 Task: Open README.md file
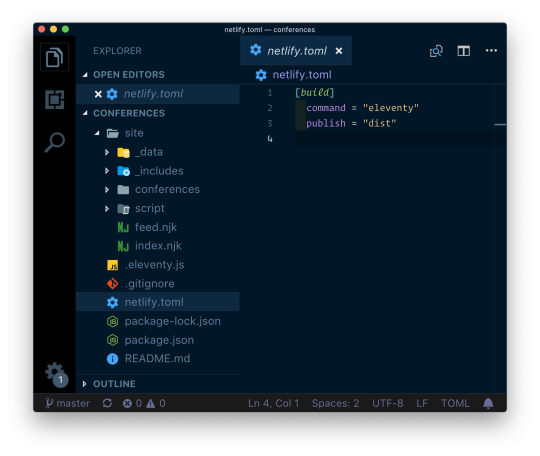158,359
